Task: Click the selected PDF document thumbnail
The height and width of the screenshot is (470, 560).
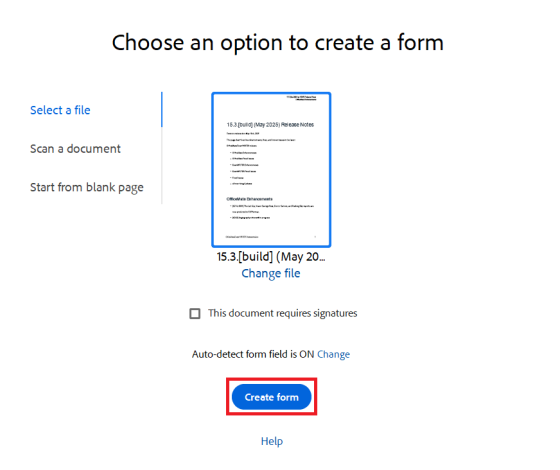Action: [x=271, y=170]
